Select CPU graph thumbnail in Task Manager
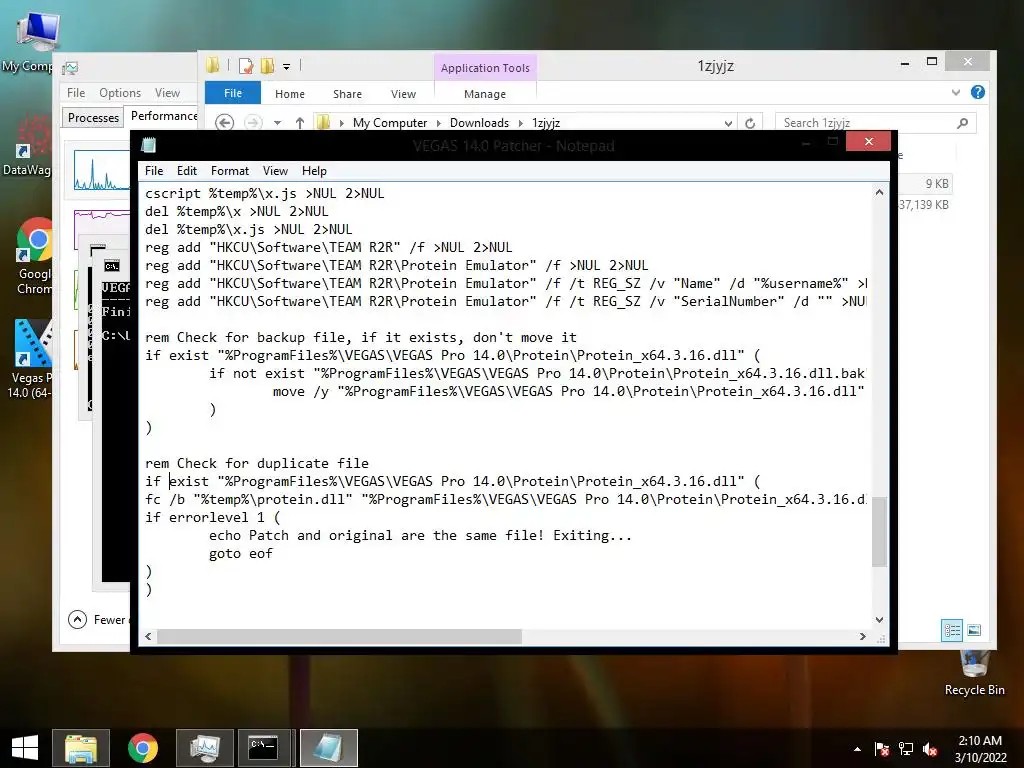Image resolution: width=1024 pixels, height=768 pixels. pos(101,170)
